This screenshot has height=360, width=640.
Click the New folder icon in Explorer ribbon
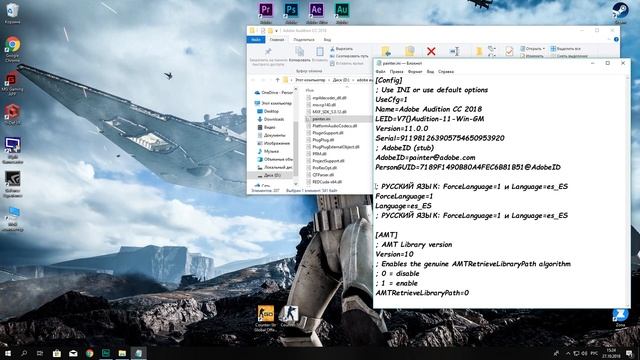pyautogui.click(x=479, y=51)
